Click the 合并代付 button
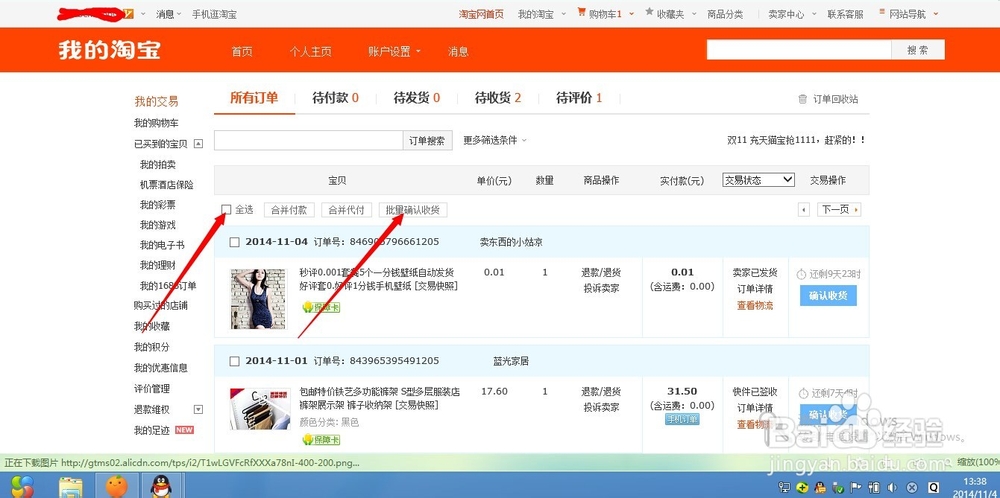This screenshot has height=498, width=1000. pyautogui.click(x=346, y=210)
